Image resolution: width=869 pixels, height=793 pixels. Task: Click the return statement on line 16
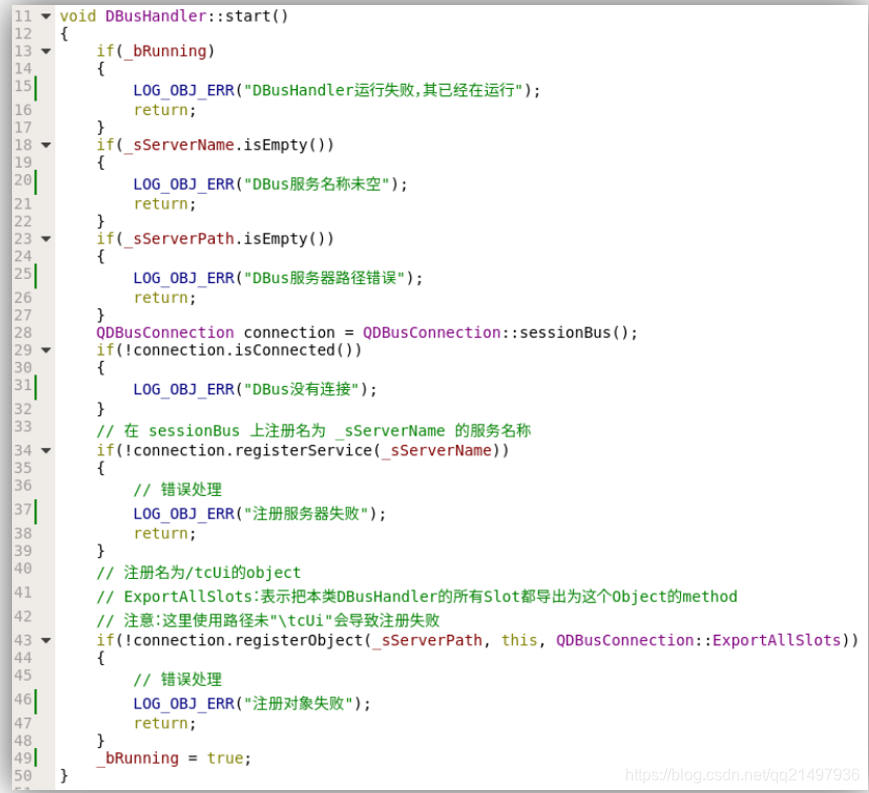coord(165,110)
